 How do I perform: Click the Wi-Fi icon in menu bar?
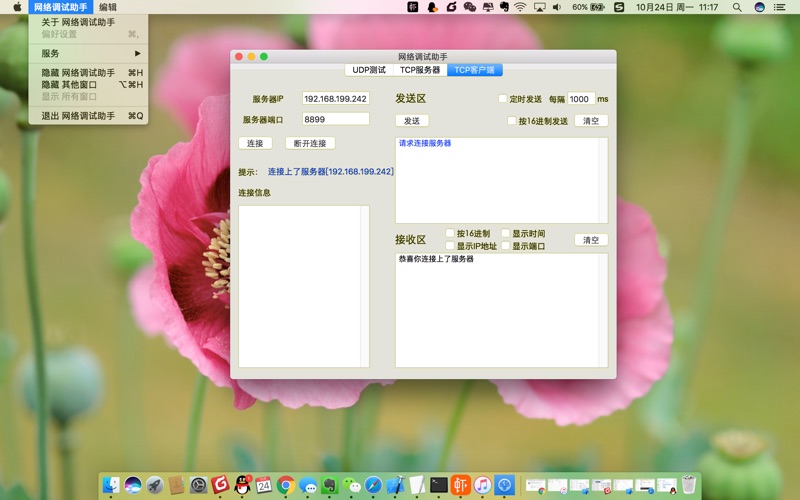pos(519,7)
